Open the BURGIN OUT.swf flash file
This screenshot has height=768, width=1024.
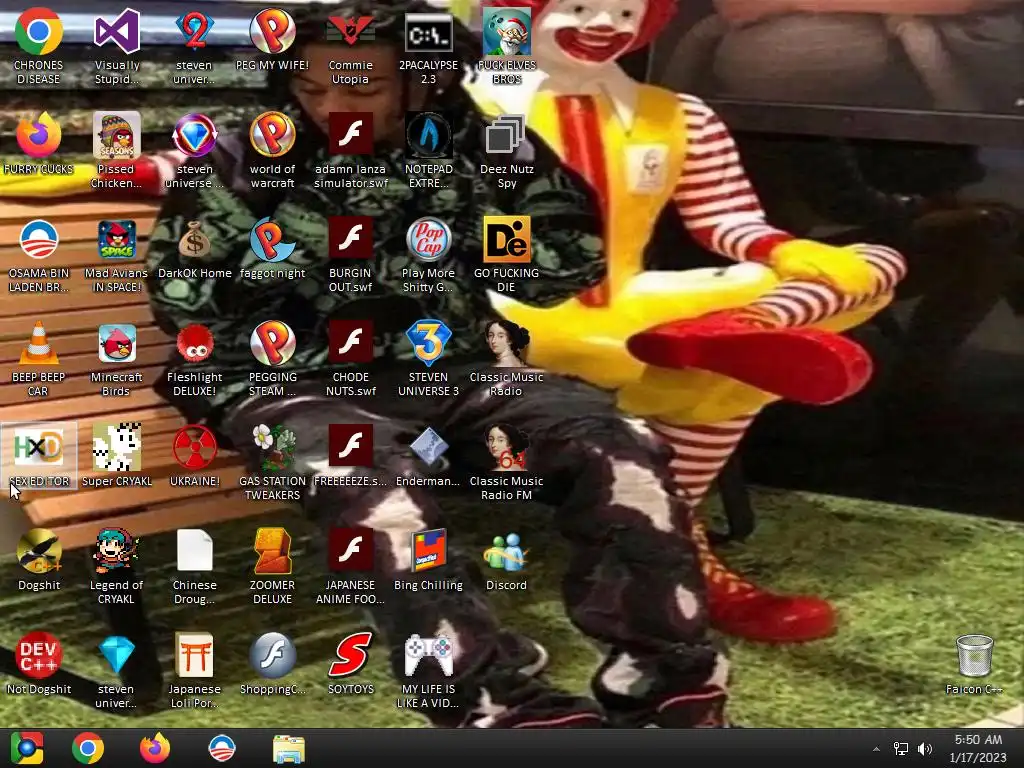pyautogui.click(x=351, y=239)
